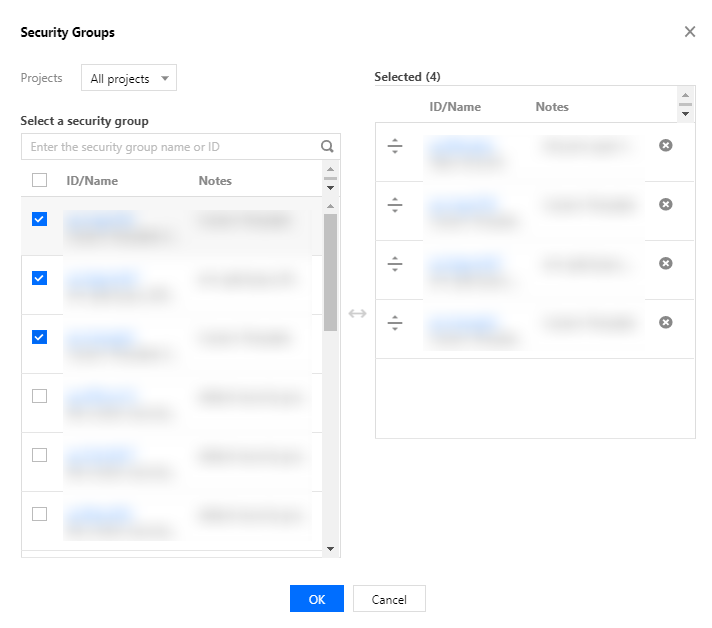This screenshot has width=712, height=628.
Task: Click the left list scroll-down arrow
Action: 331,549
